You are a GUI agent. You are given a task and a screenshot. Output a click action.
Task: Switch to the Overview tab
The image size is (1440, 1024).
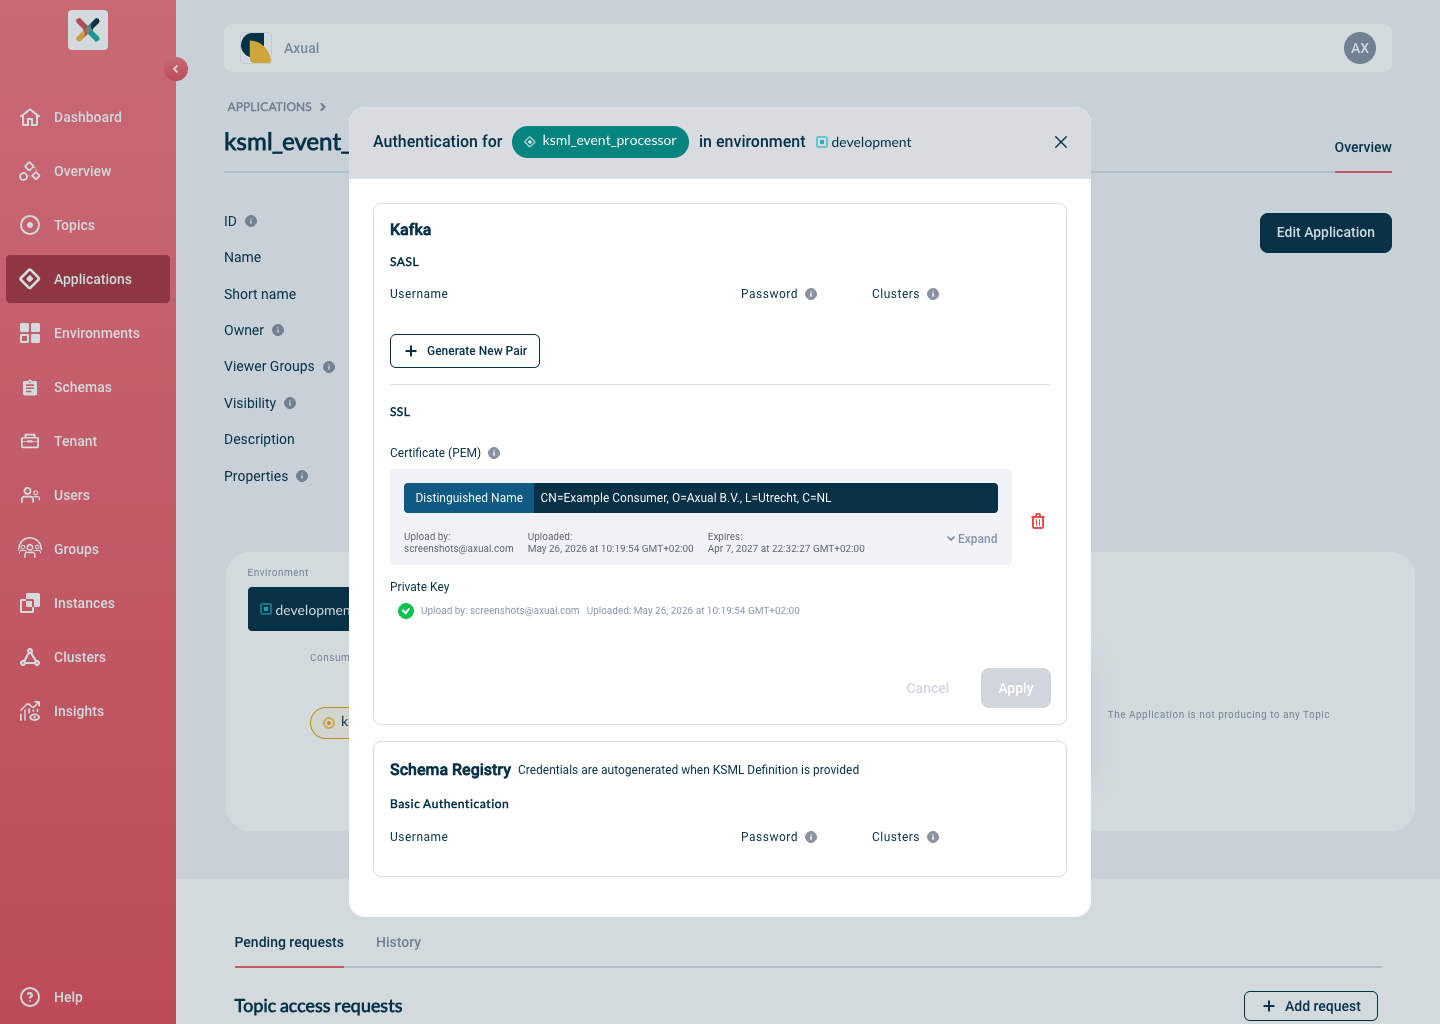pyautogui.click(x=1363, y=148)
